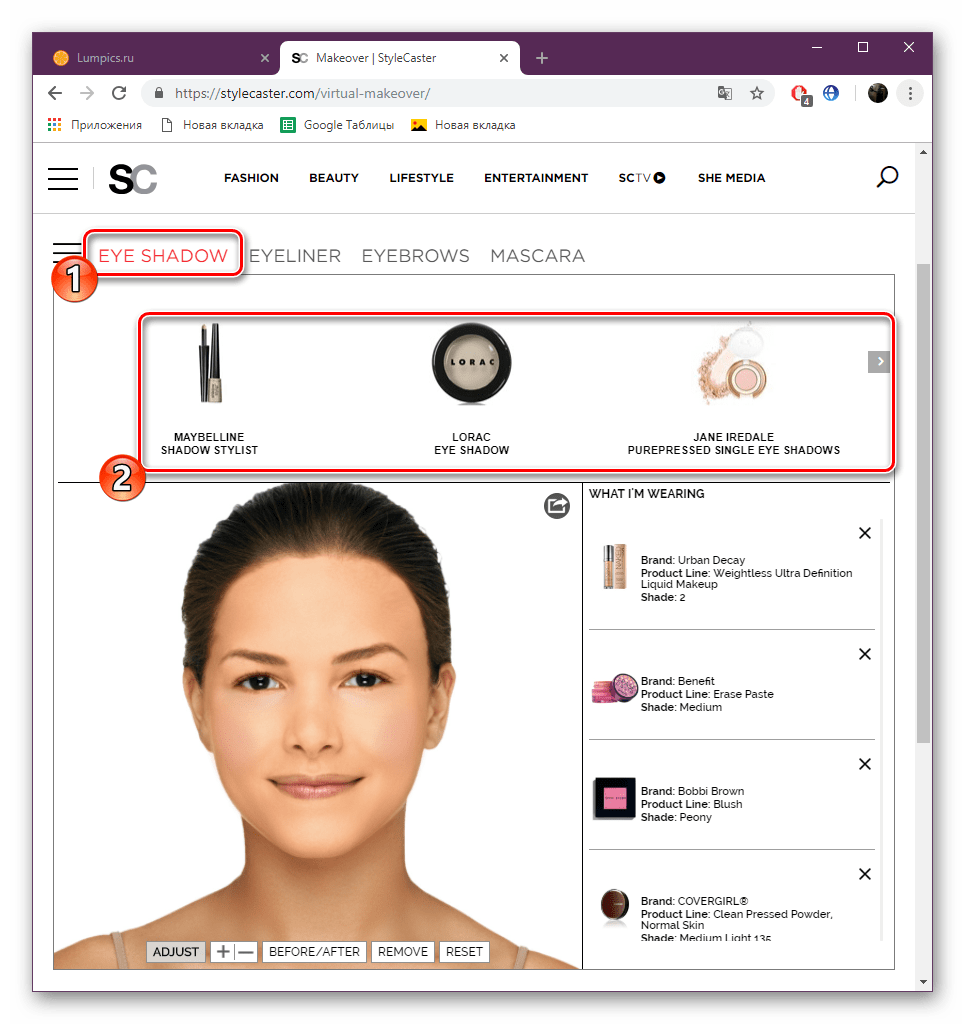The image size is (965, 1024).
Task: Click the plus zoom control
Action: (224, 951)
